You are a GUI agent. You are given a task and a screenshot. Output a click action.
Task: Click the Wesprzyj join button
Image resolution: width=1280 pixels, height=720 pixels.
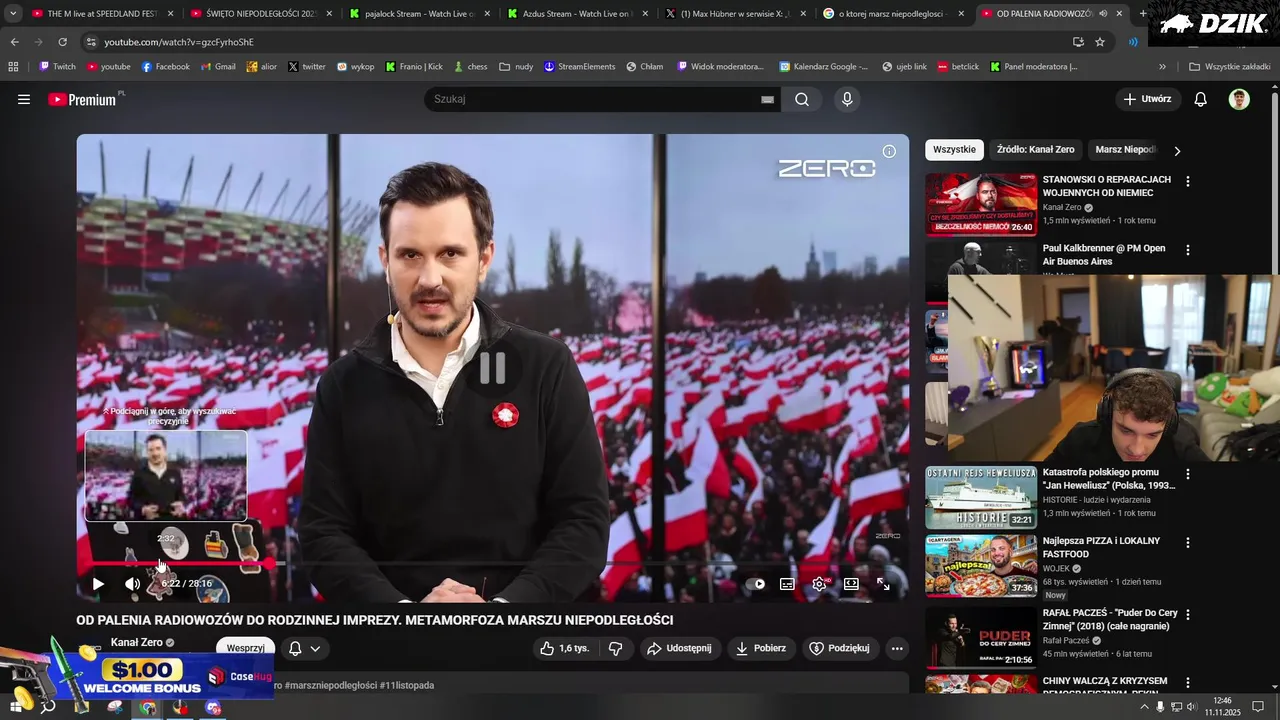coord(245,648)
